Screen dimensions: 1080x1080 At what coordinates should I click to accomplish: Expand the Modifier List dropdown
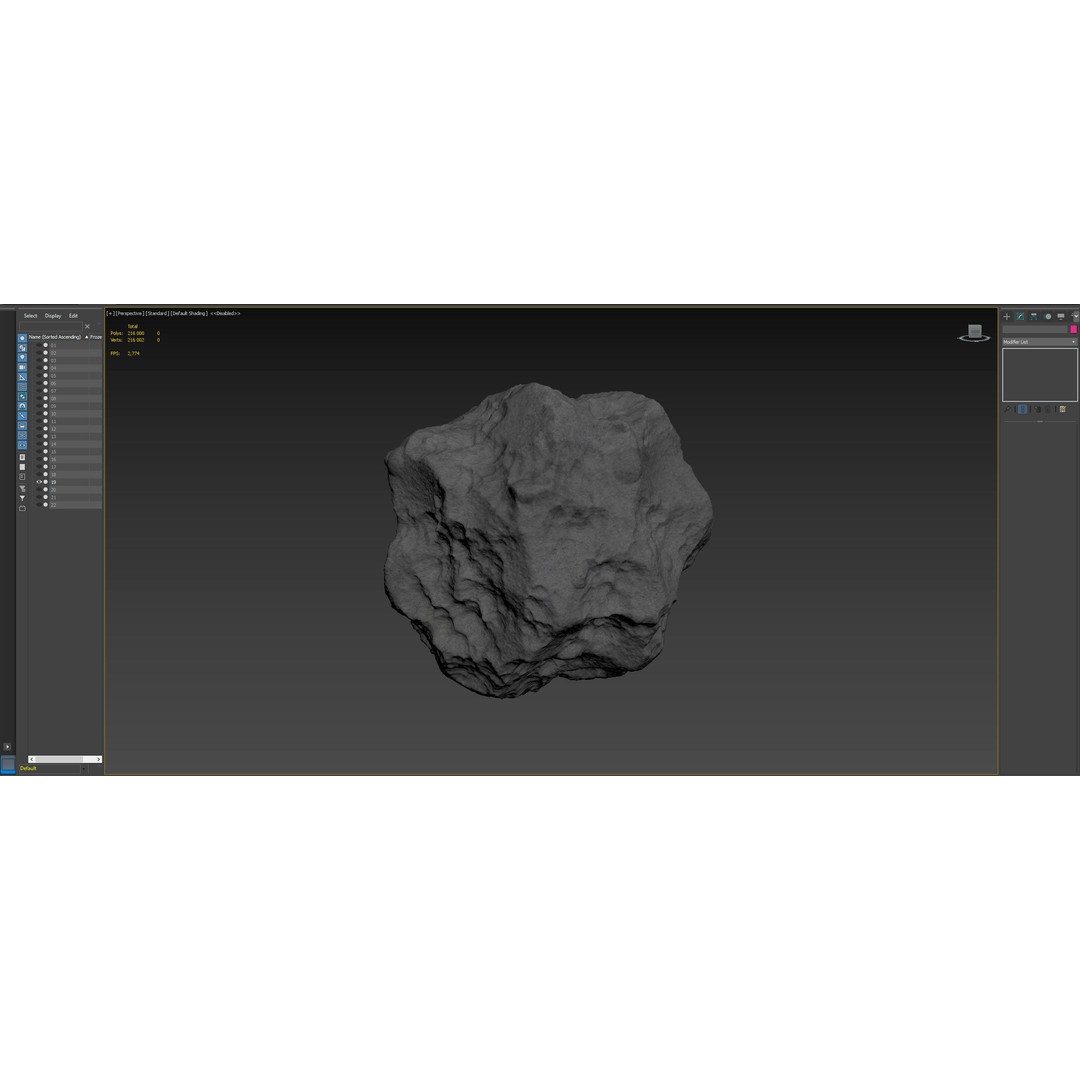pos(1039,342)
